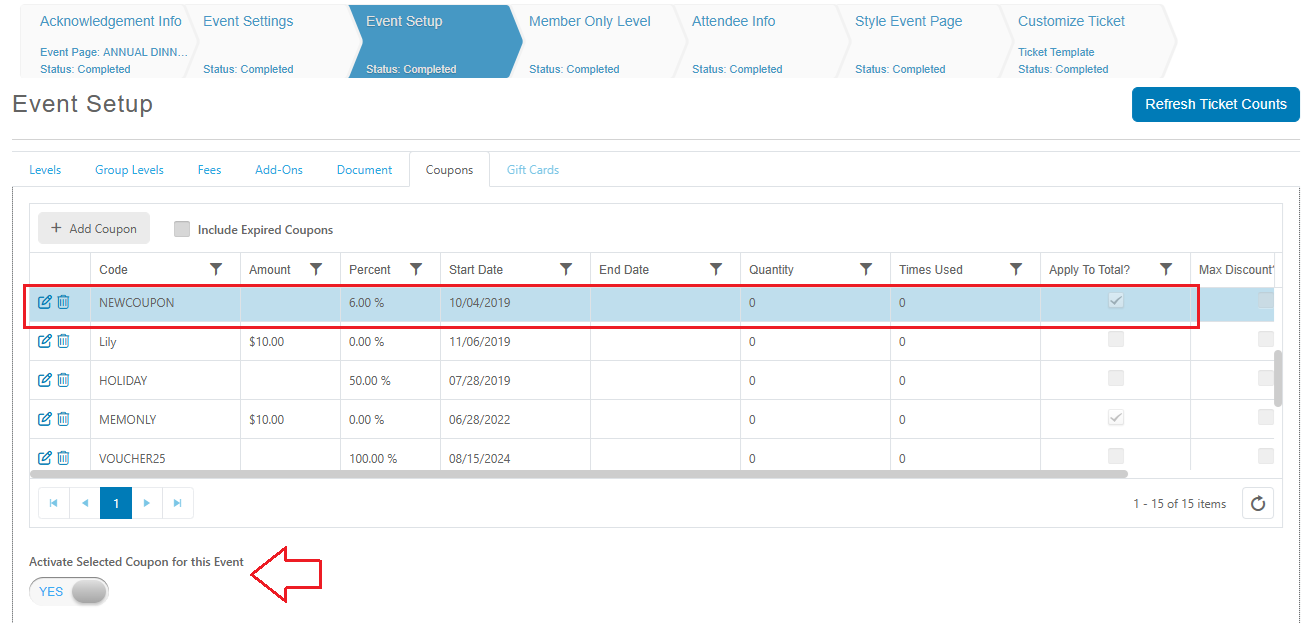Click the 50.00 % percent cell
Screen dimensions: 1308x623
click(391, 380)
